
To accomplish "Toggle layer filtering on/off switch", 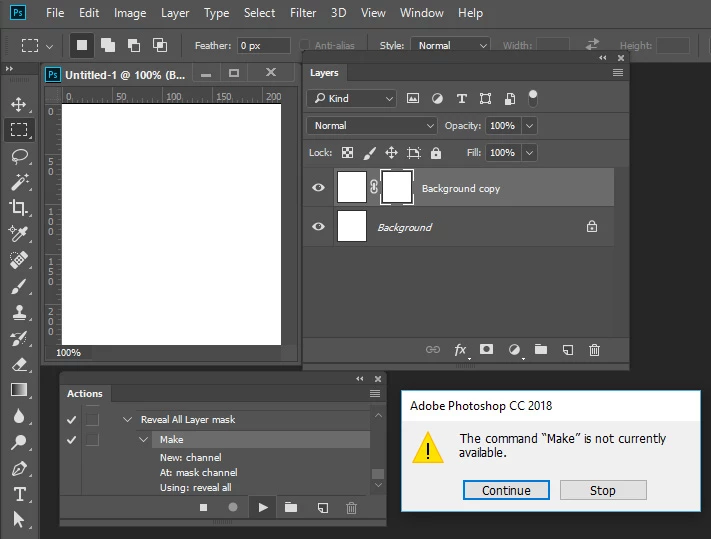I will (533, 98).
